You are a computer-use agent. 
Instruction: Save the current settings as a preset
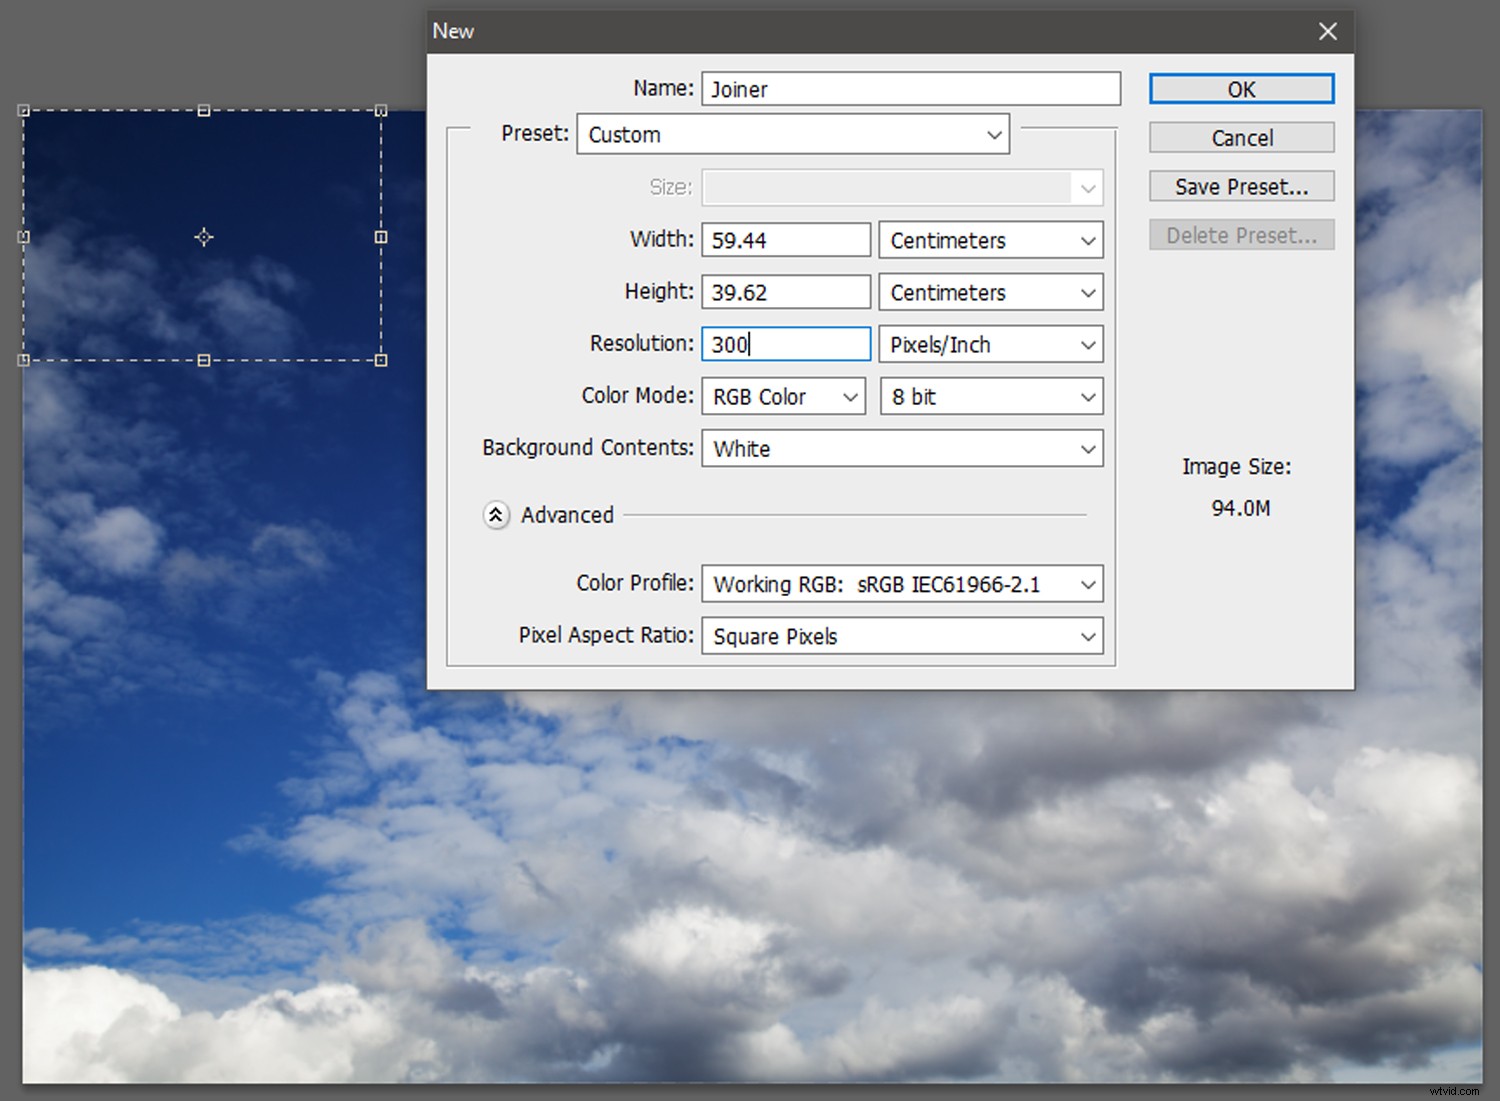1240,186
